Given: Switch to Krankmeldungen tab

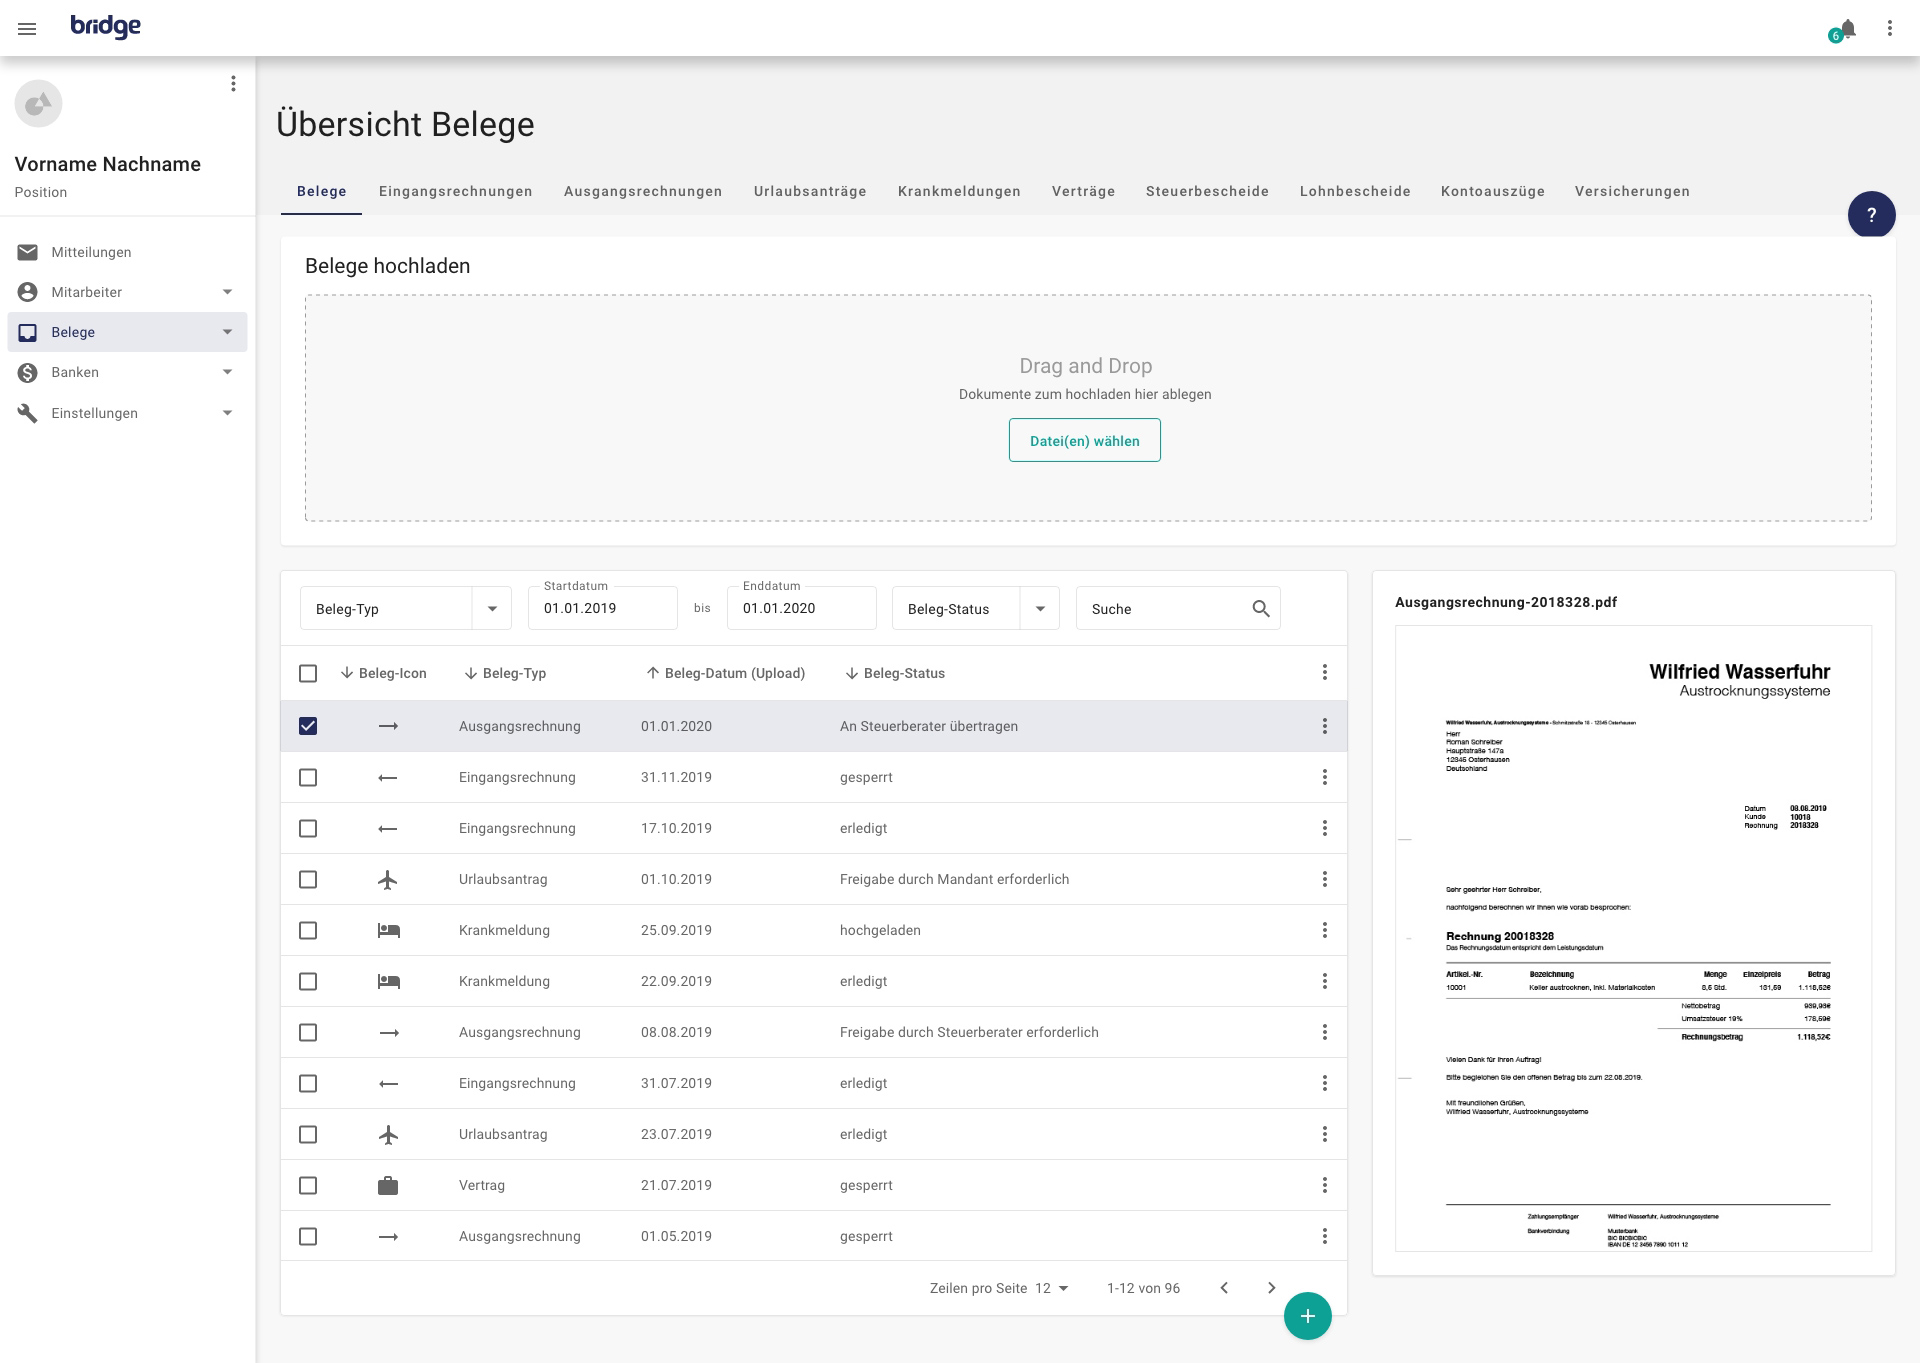Looking at the screenshot, I should [959, 191].
